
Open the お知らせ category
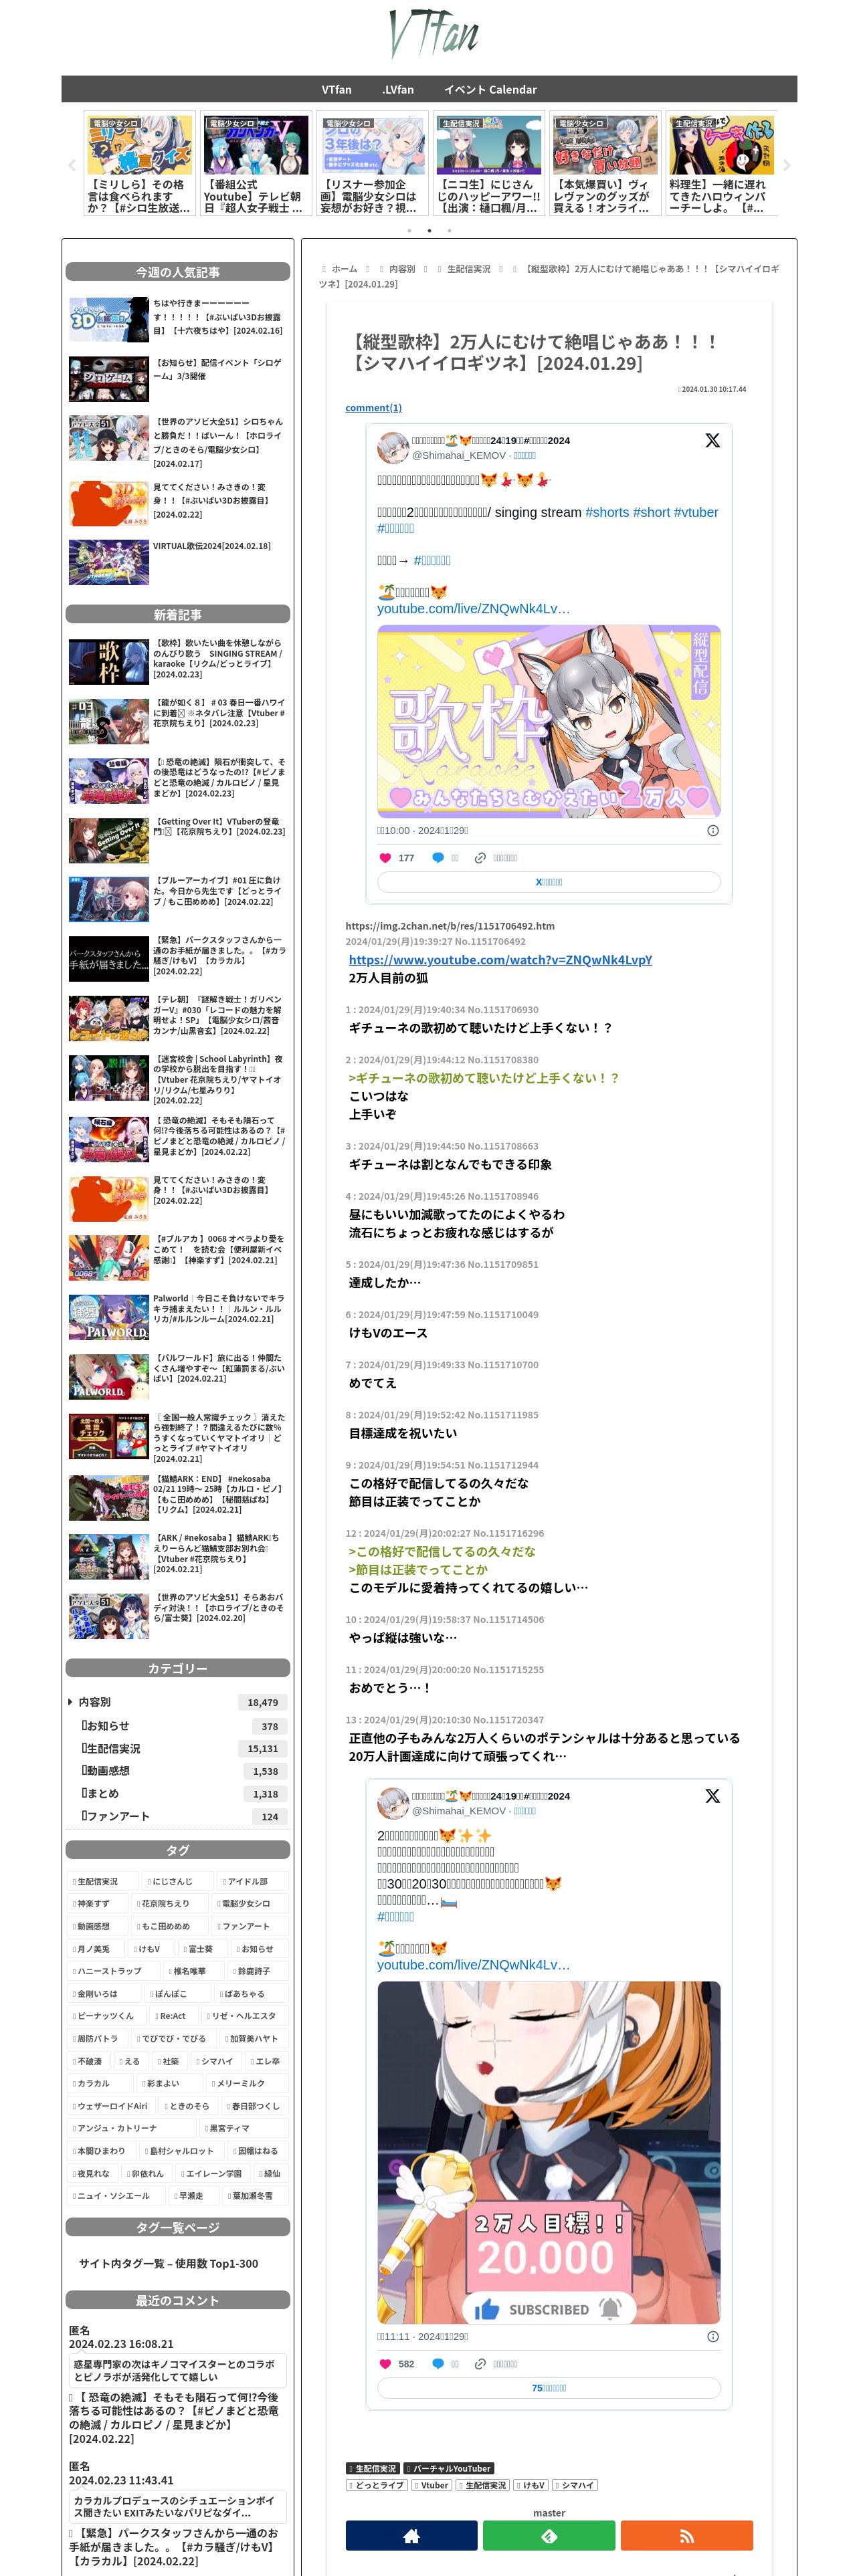pyautogui.click(x=106, y=1725)
